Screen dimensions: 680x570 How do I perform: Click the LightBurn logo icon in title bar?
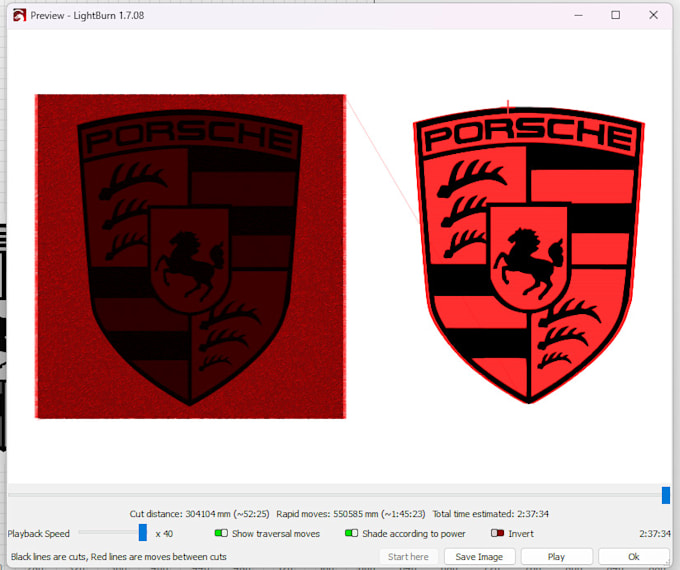point(20,16)
